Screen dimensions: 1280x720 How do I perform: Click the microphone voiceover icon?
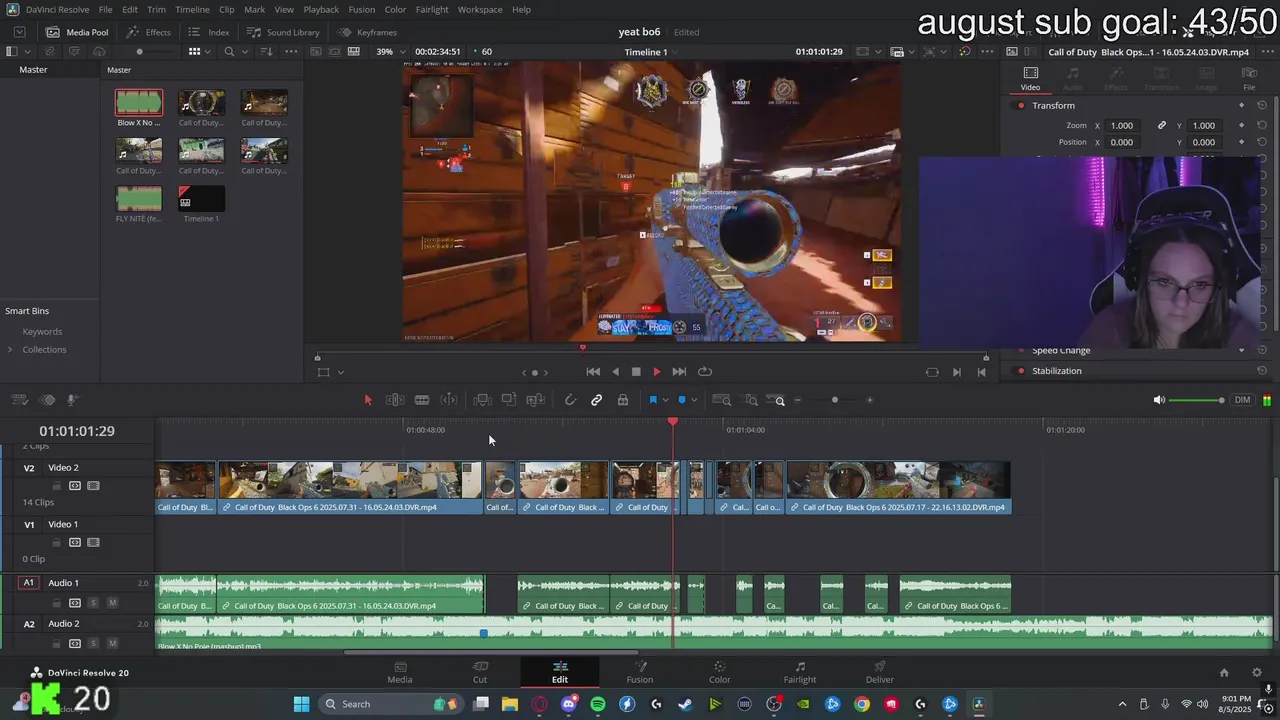[x=72, y=400]
